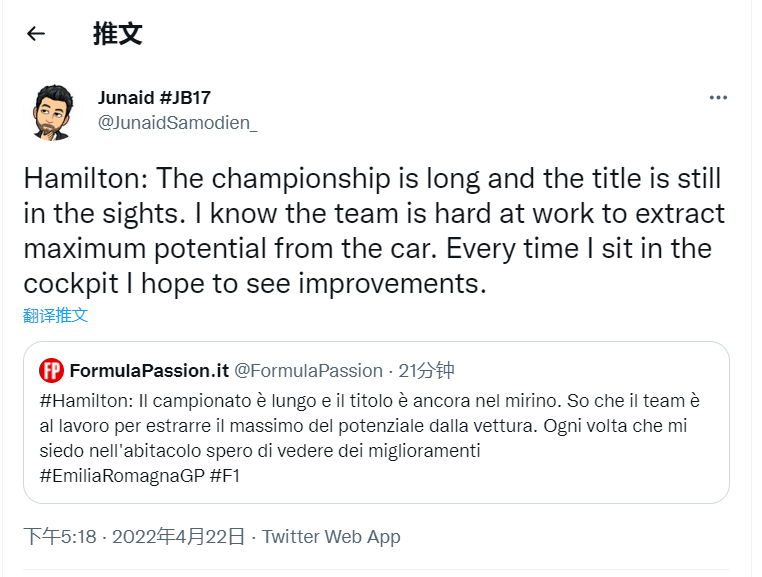
Task: Click the @FormulaPassion handle
Action: tap(308, 371)
